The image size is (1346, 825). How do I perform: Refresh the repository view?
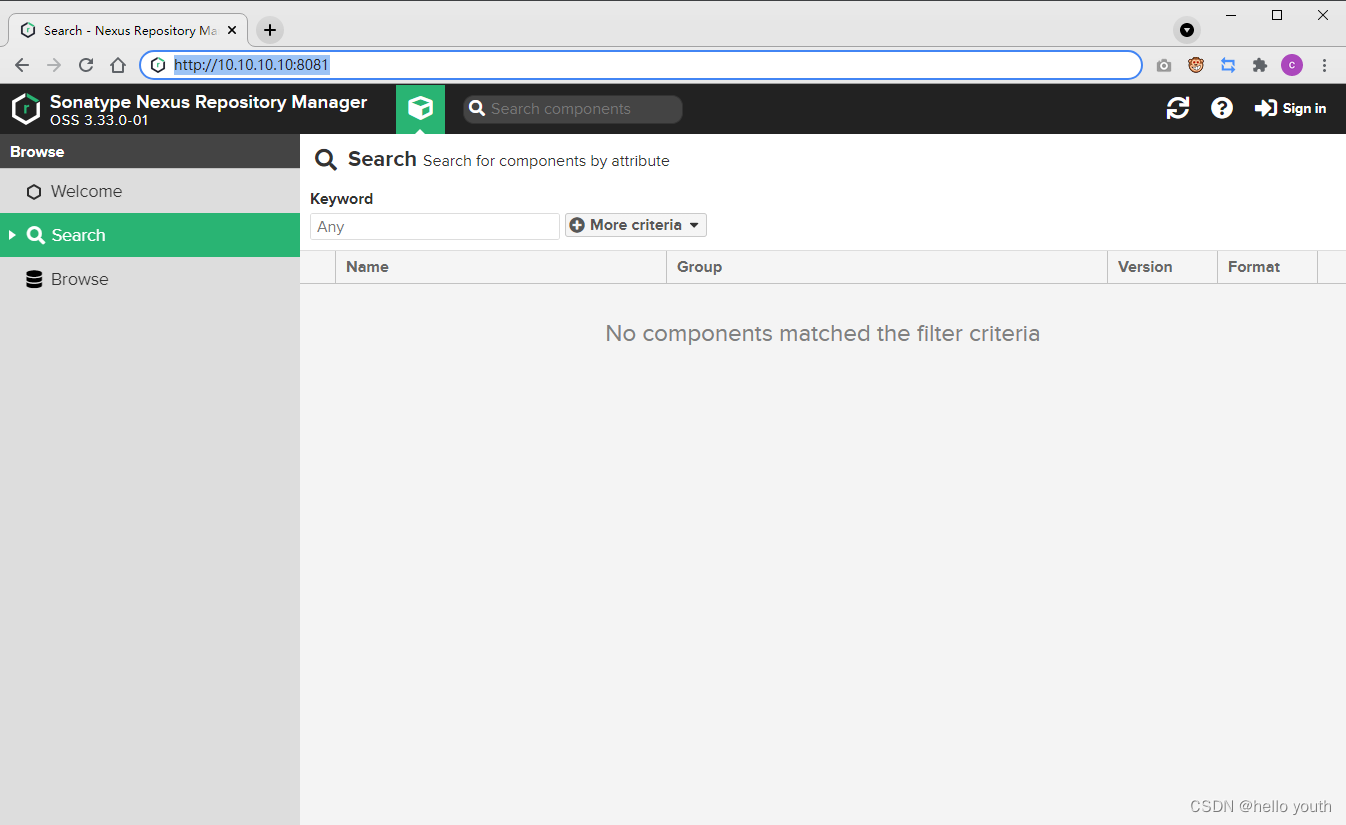point(1177,108)
